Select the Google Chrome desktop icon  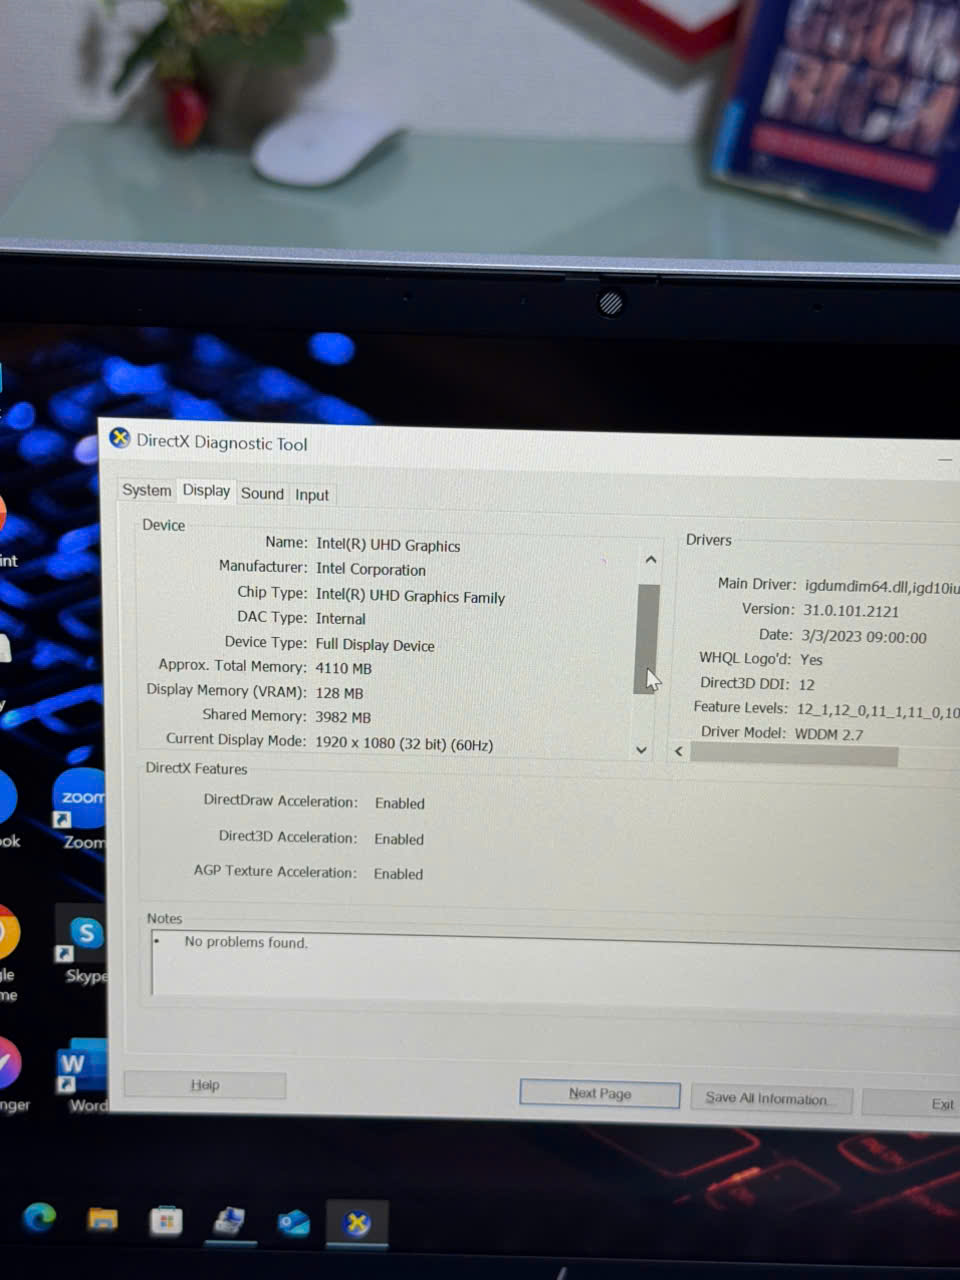8,952
